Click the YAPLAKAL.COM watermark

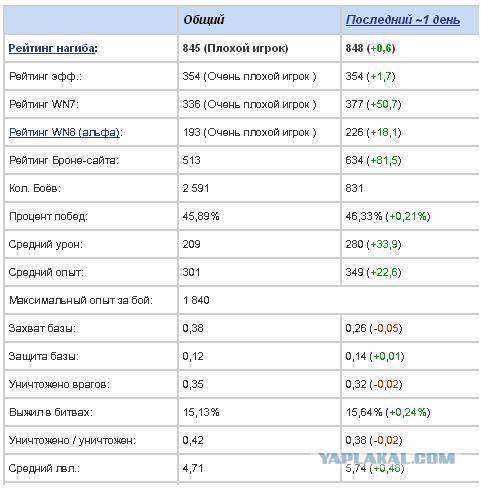pos(387,458)
